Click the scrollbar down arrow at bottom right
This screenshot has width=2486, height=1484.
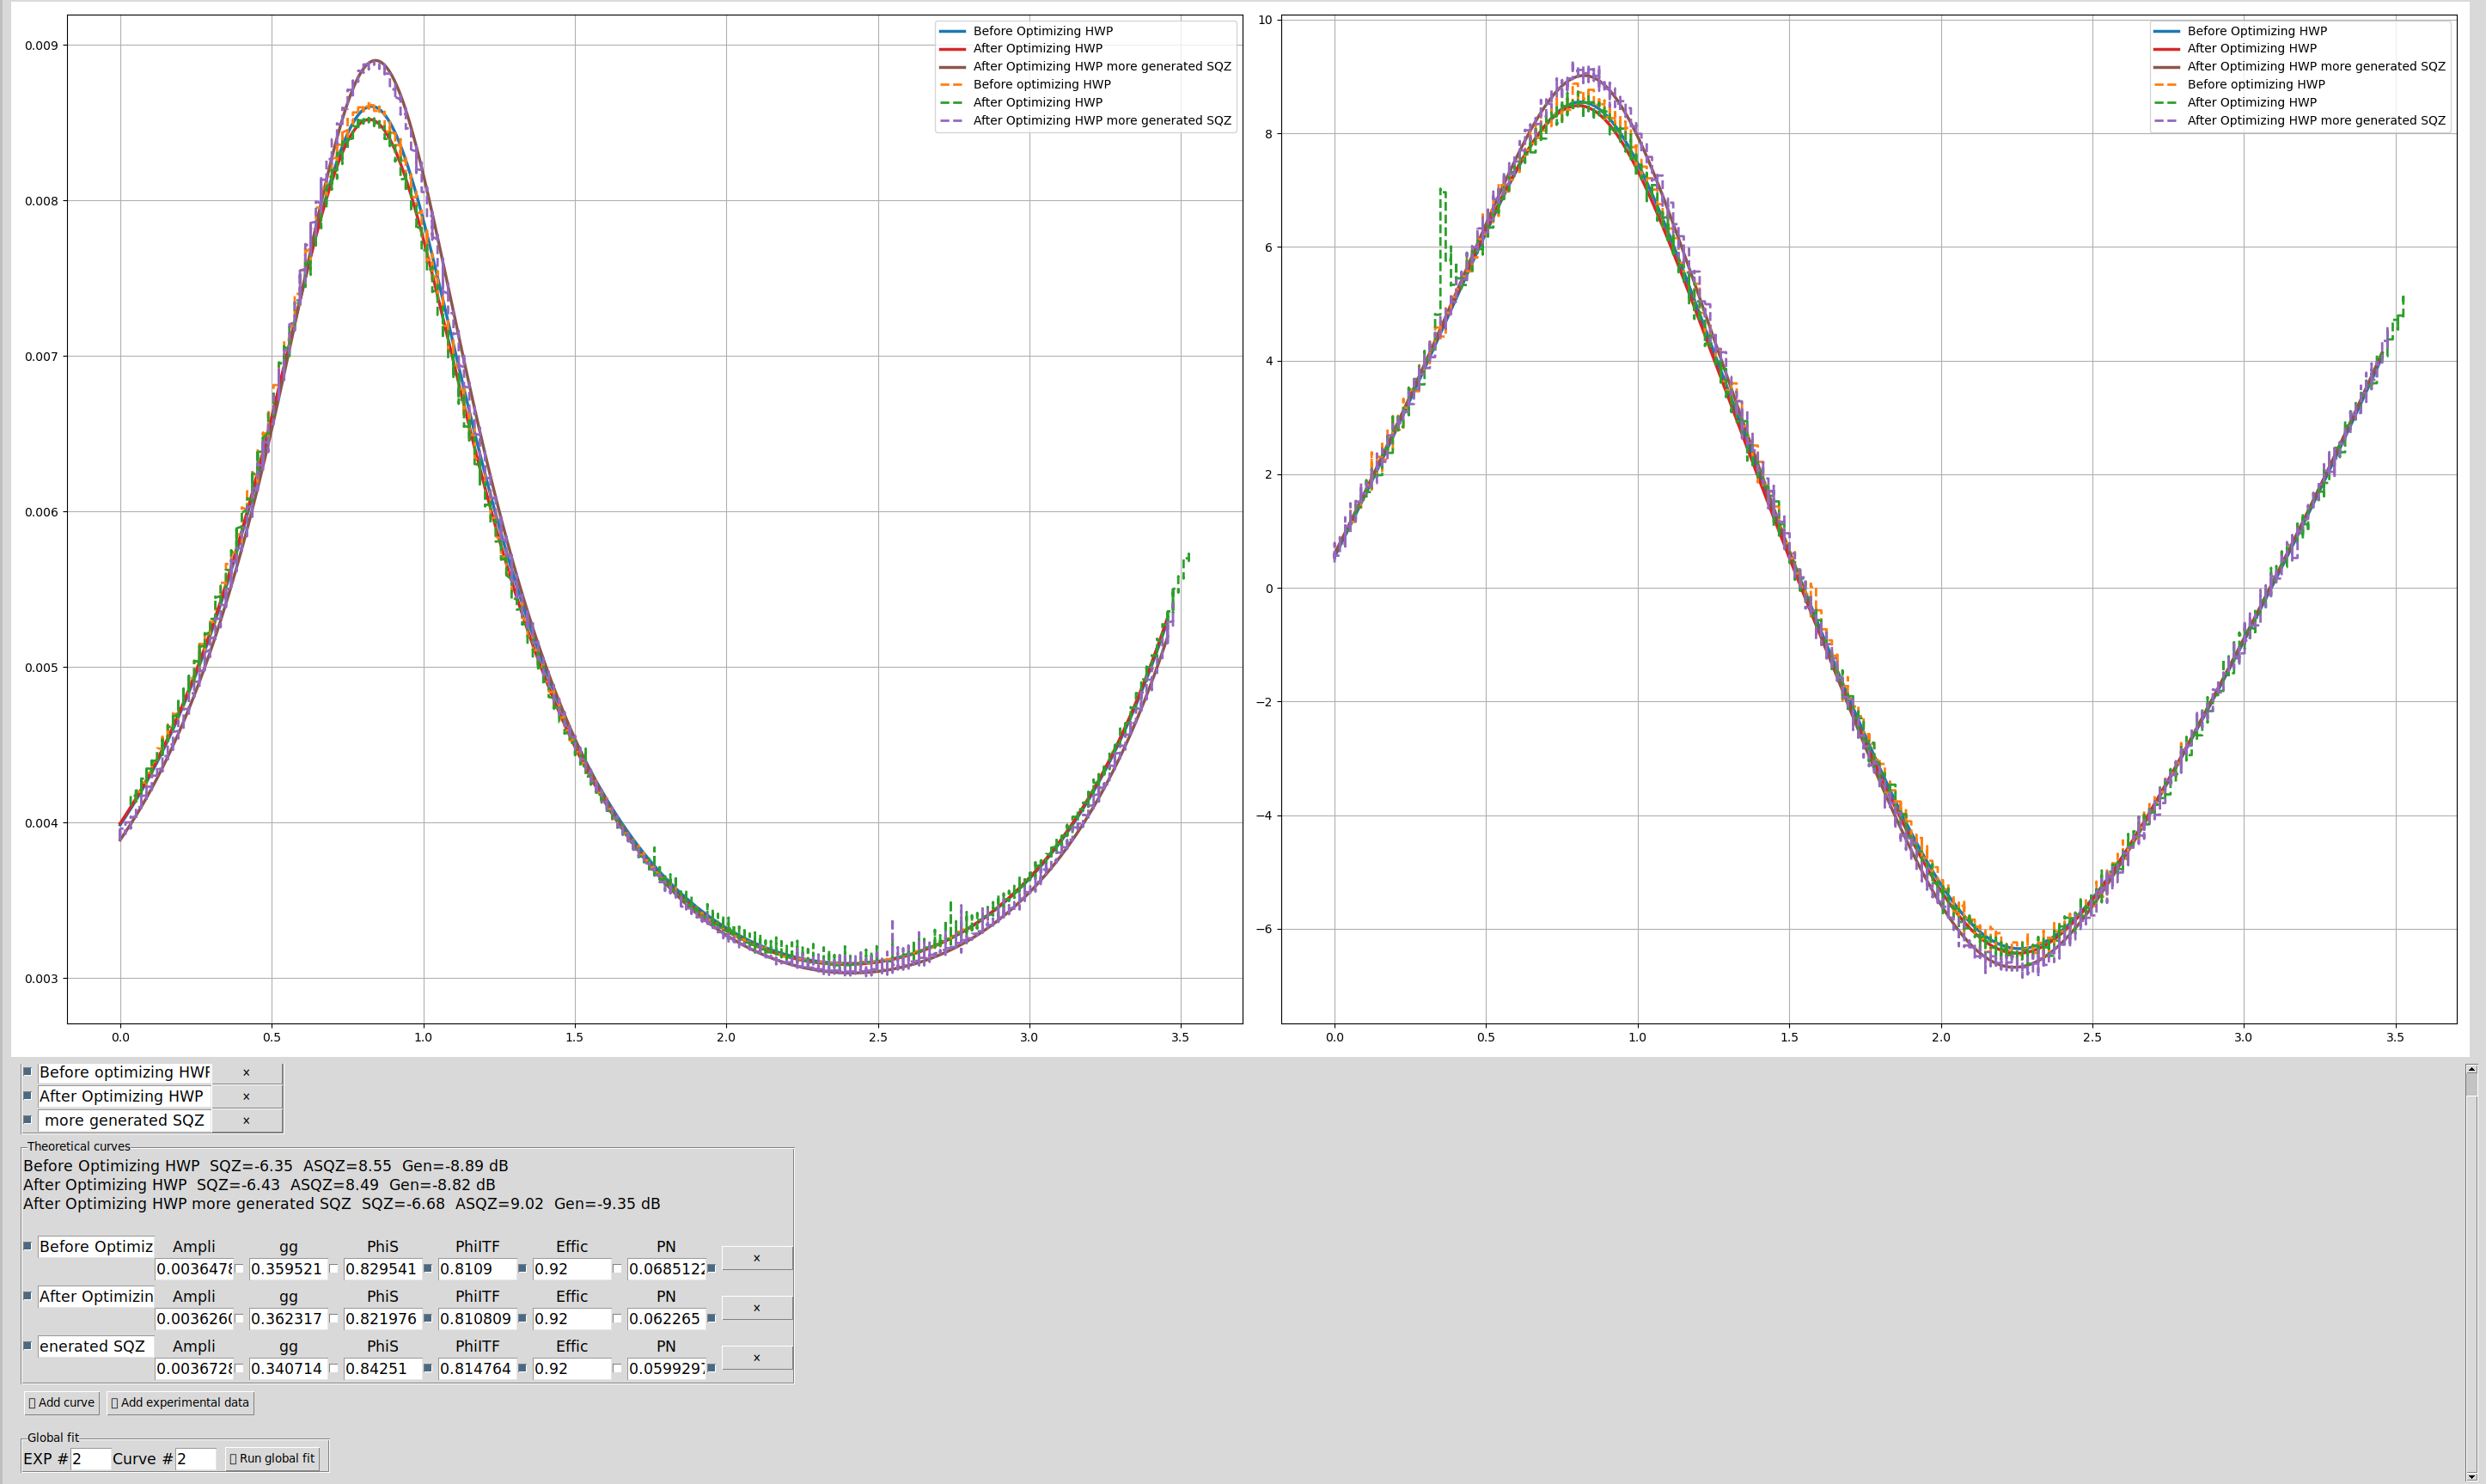point(2471,1477)
